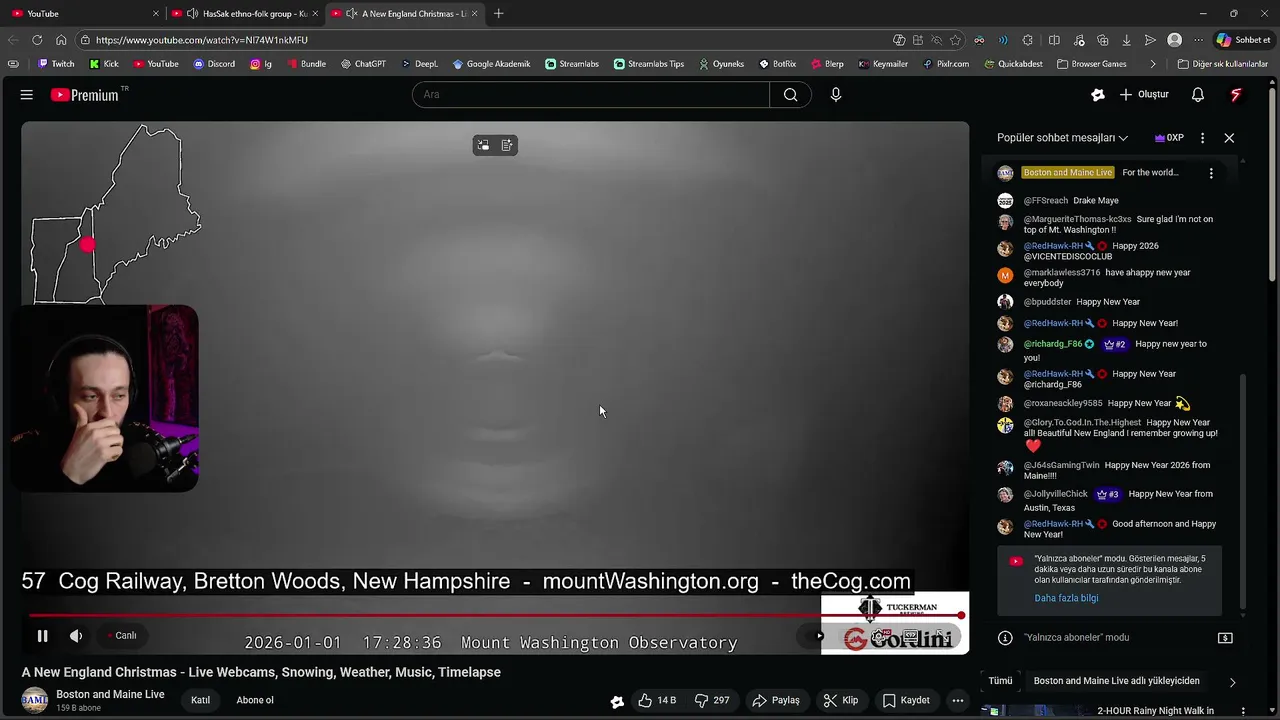Expand Popüler sohbet mesajları dropdown
Image resolution: width=1280 pixels, height=720 pixels.
[x=1062, y=138]
